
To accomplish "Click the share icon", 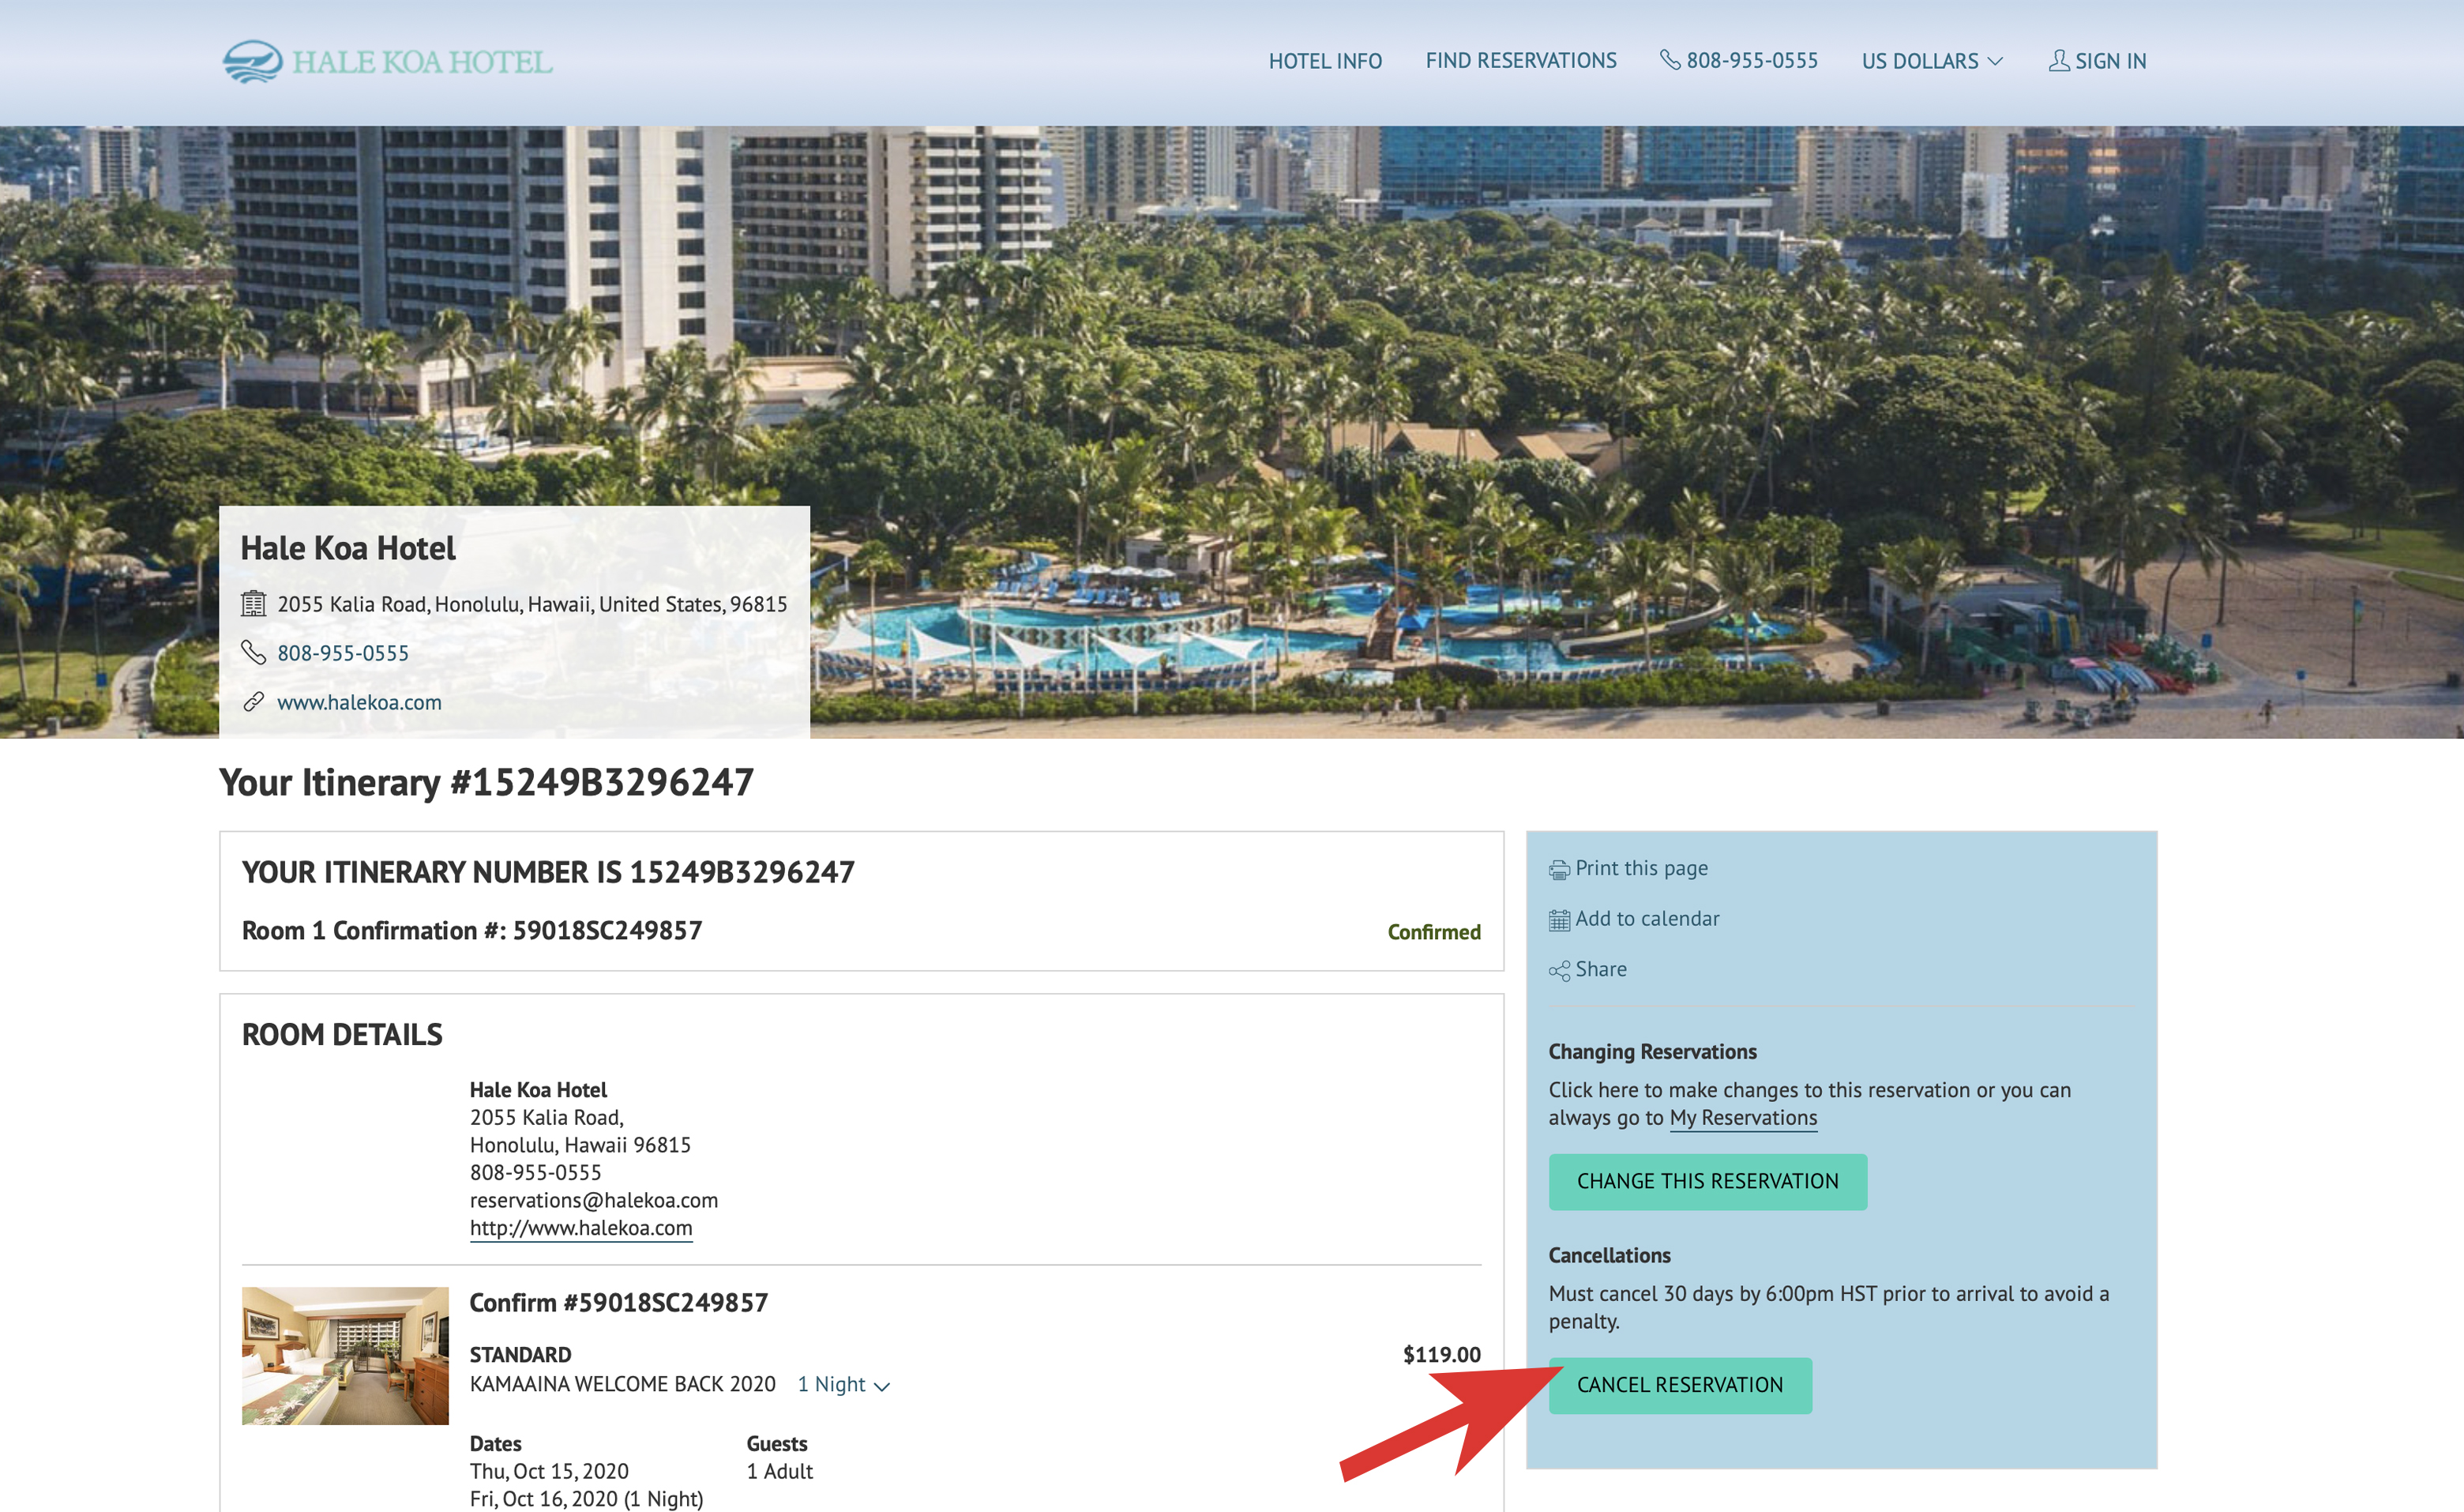I will tap(1557, 968).
